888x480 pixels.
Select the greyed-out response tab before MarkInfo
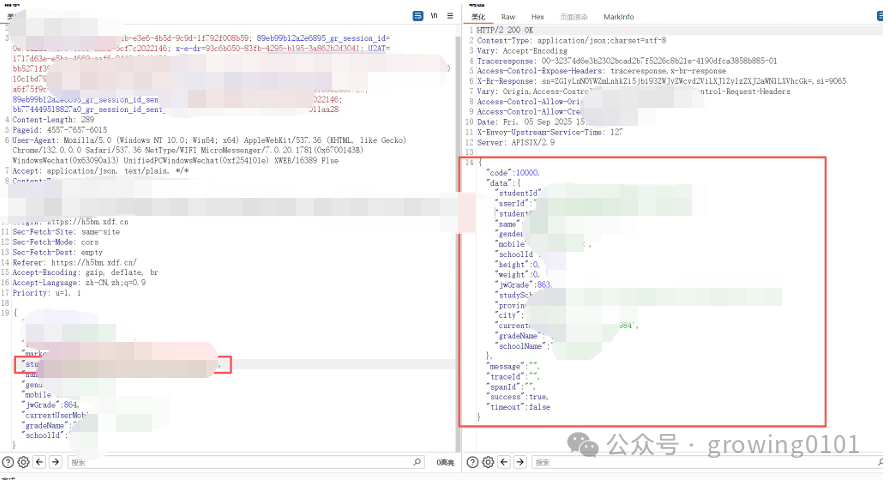(x=574, y=17)
